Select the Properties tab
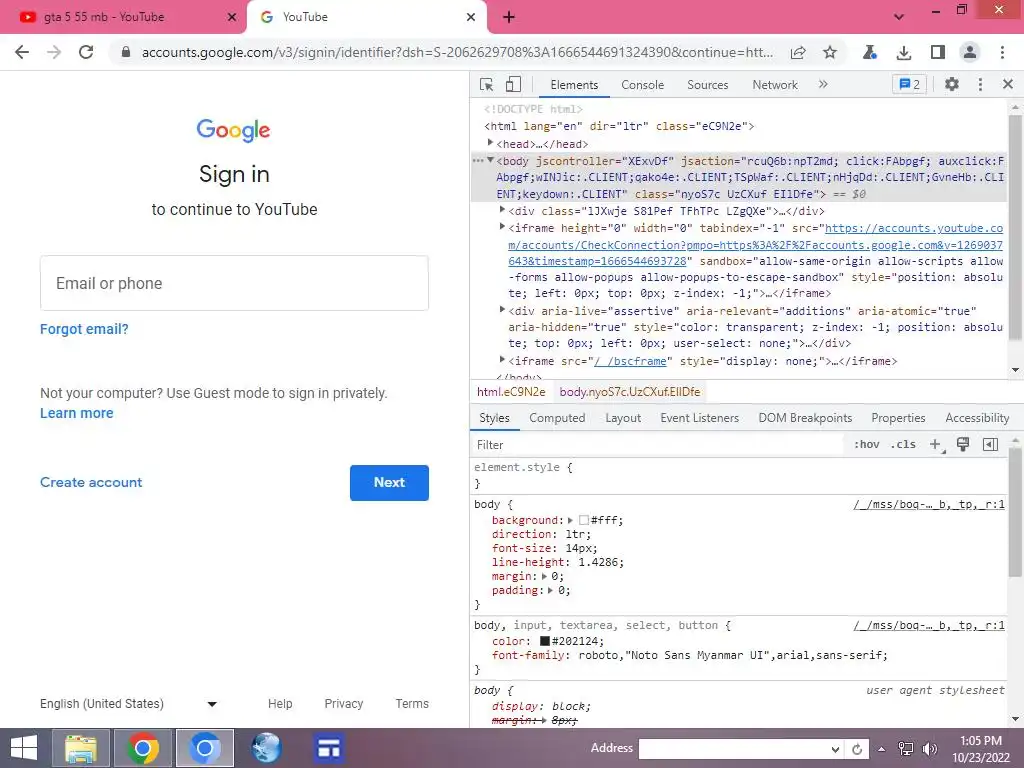 (898, 418)
